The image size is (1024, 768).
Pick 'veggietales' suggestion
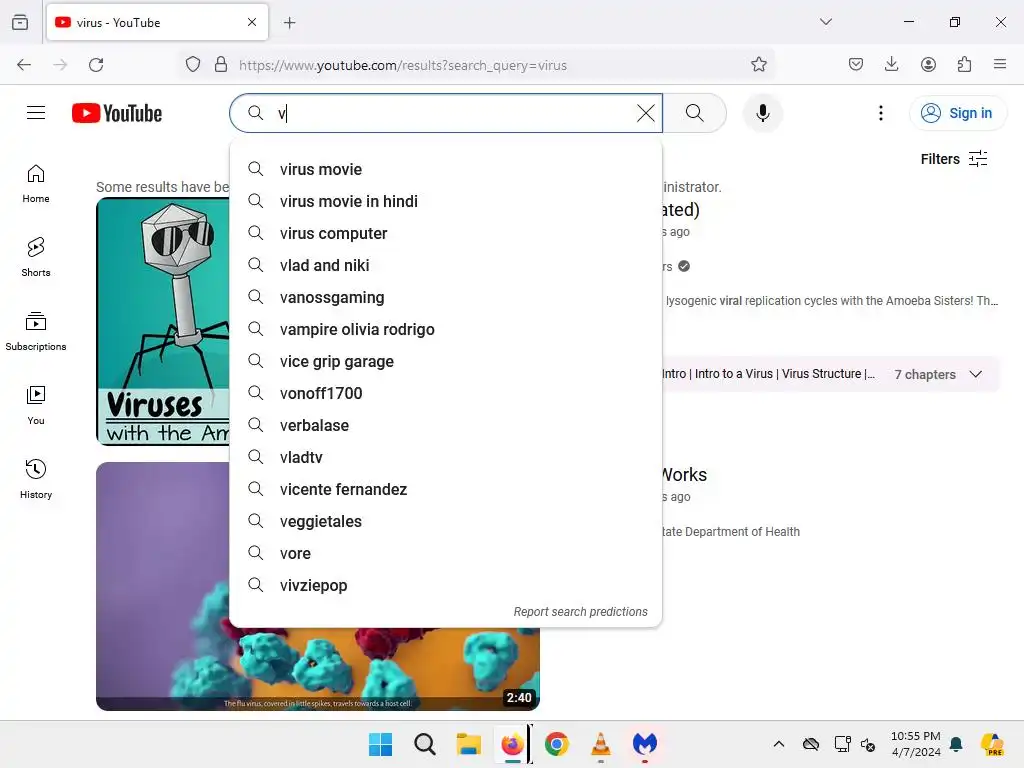(445, 521)
